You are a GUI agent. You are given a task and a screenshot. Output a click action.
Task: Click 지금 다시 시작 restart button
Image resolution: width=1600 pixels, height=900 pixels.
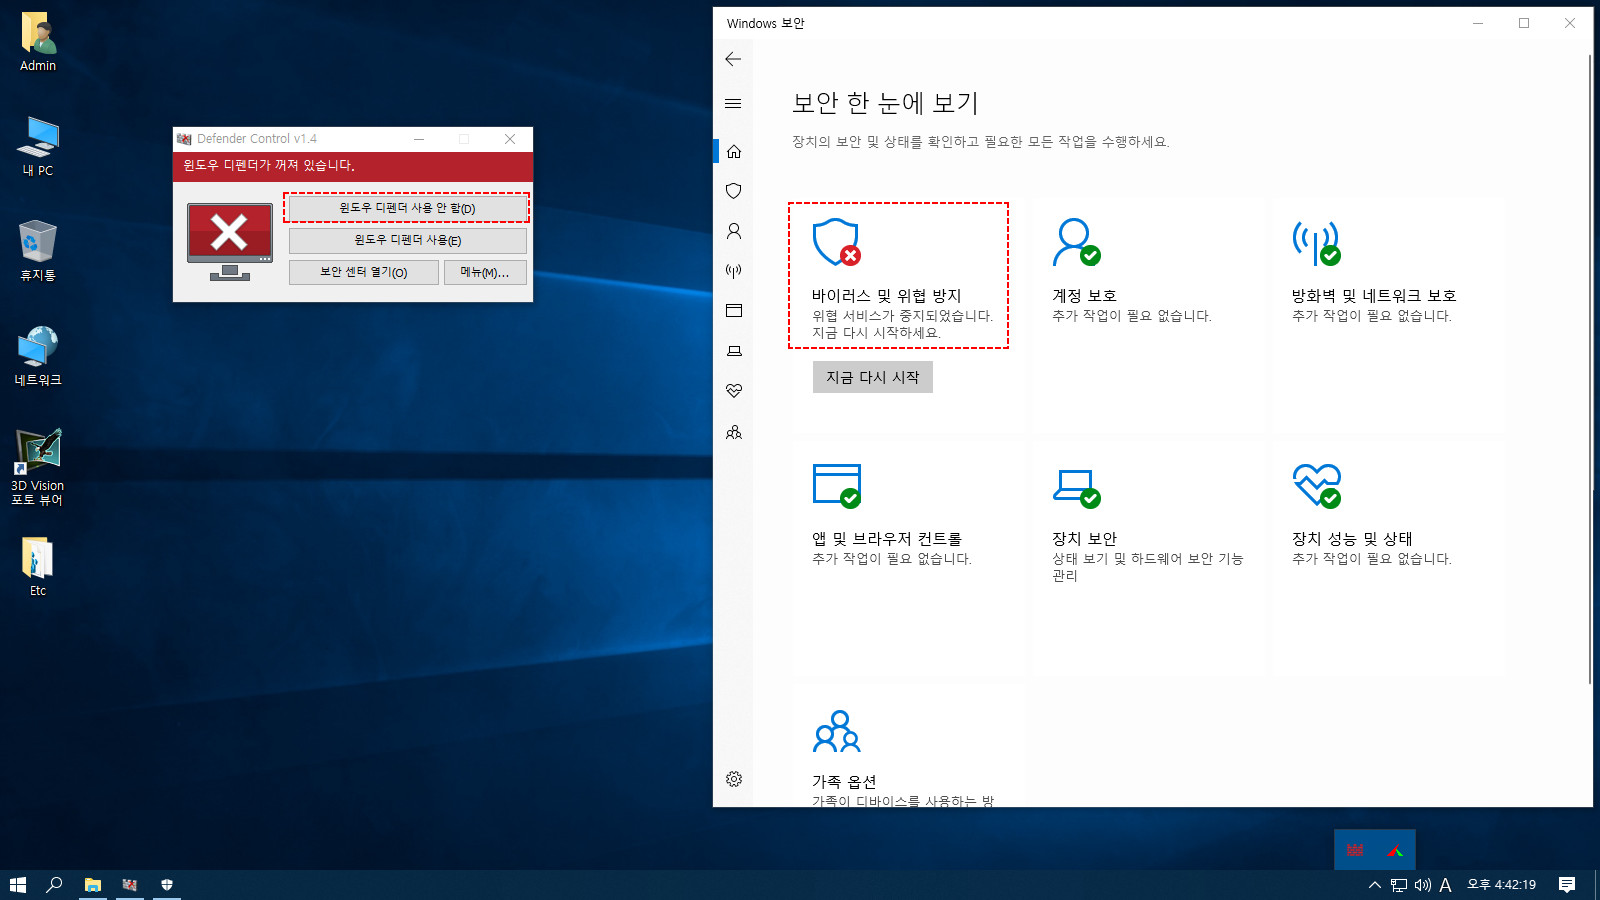coord(873,377)
